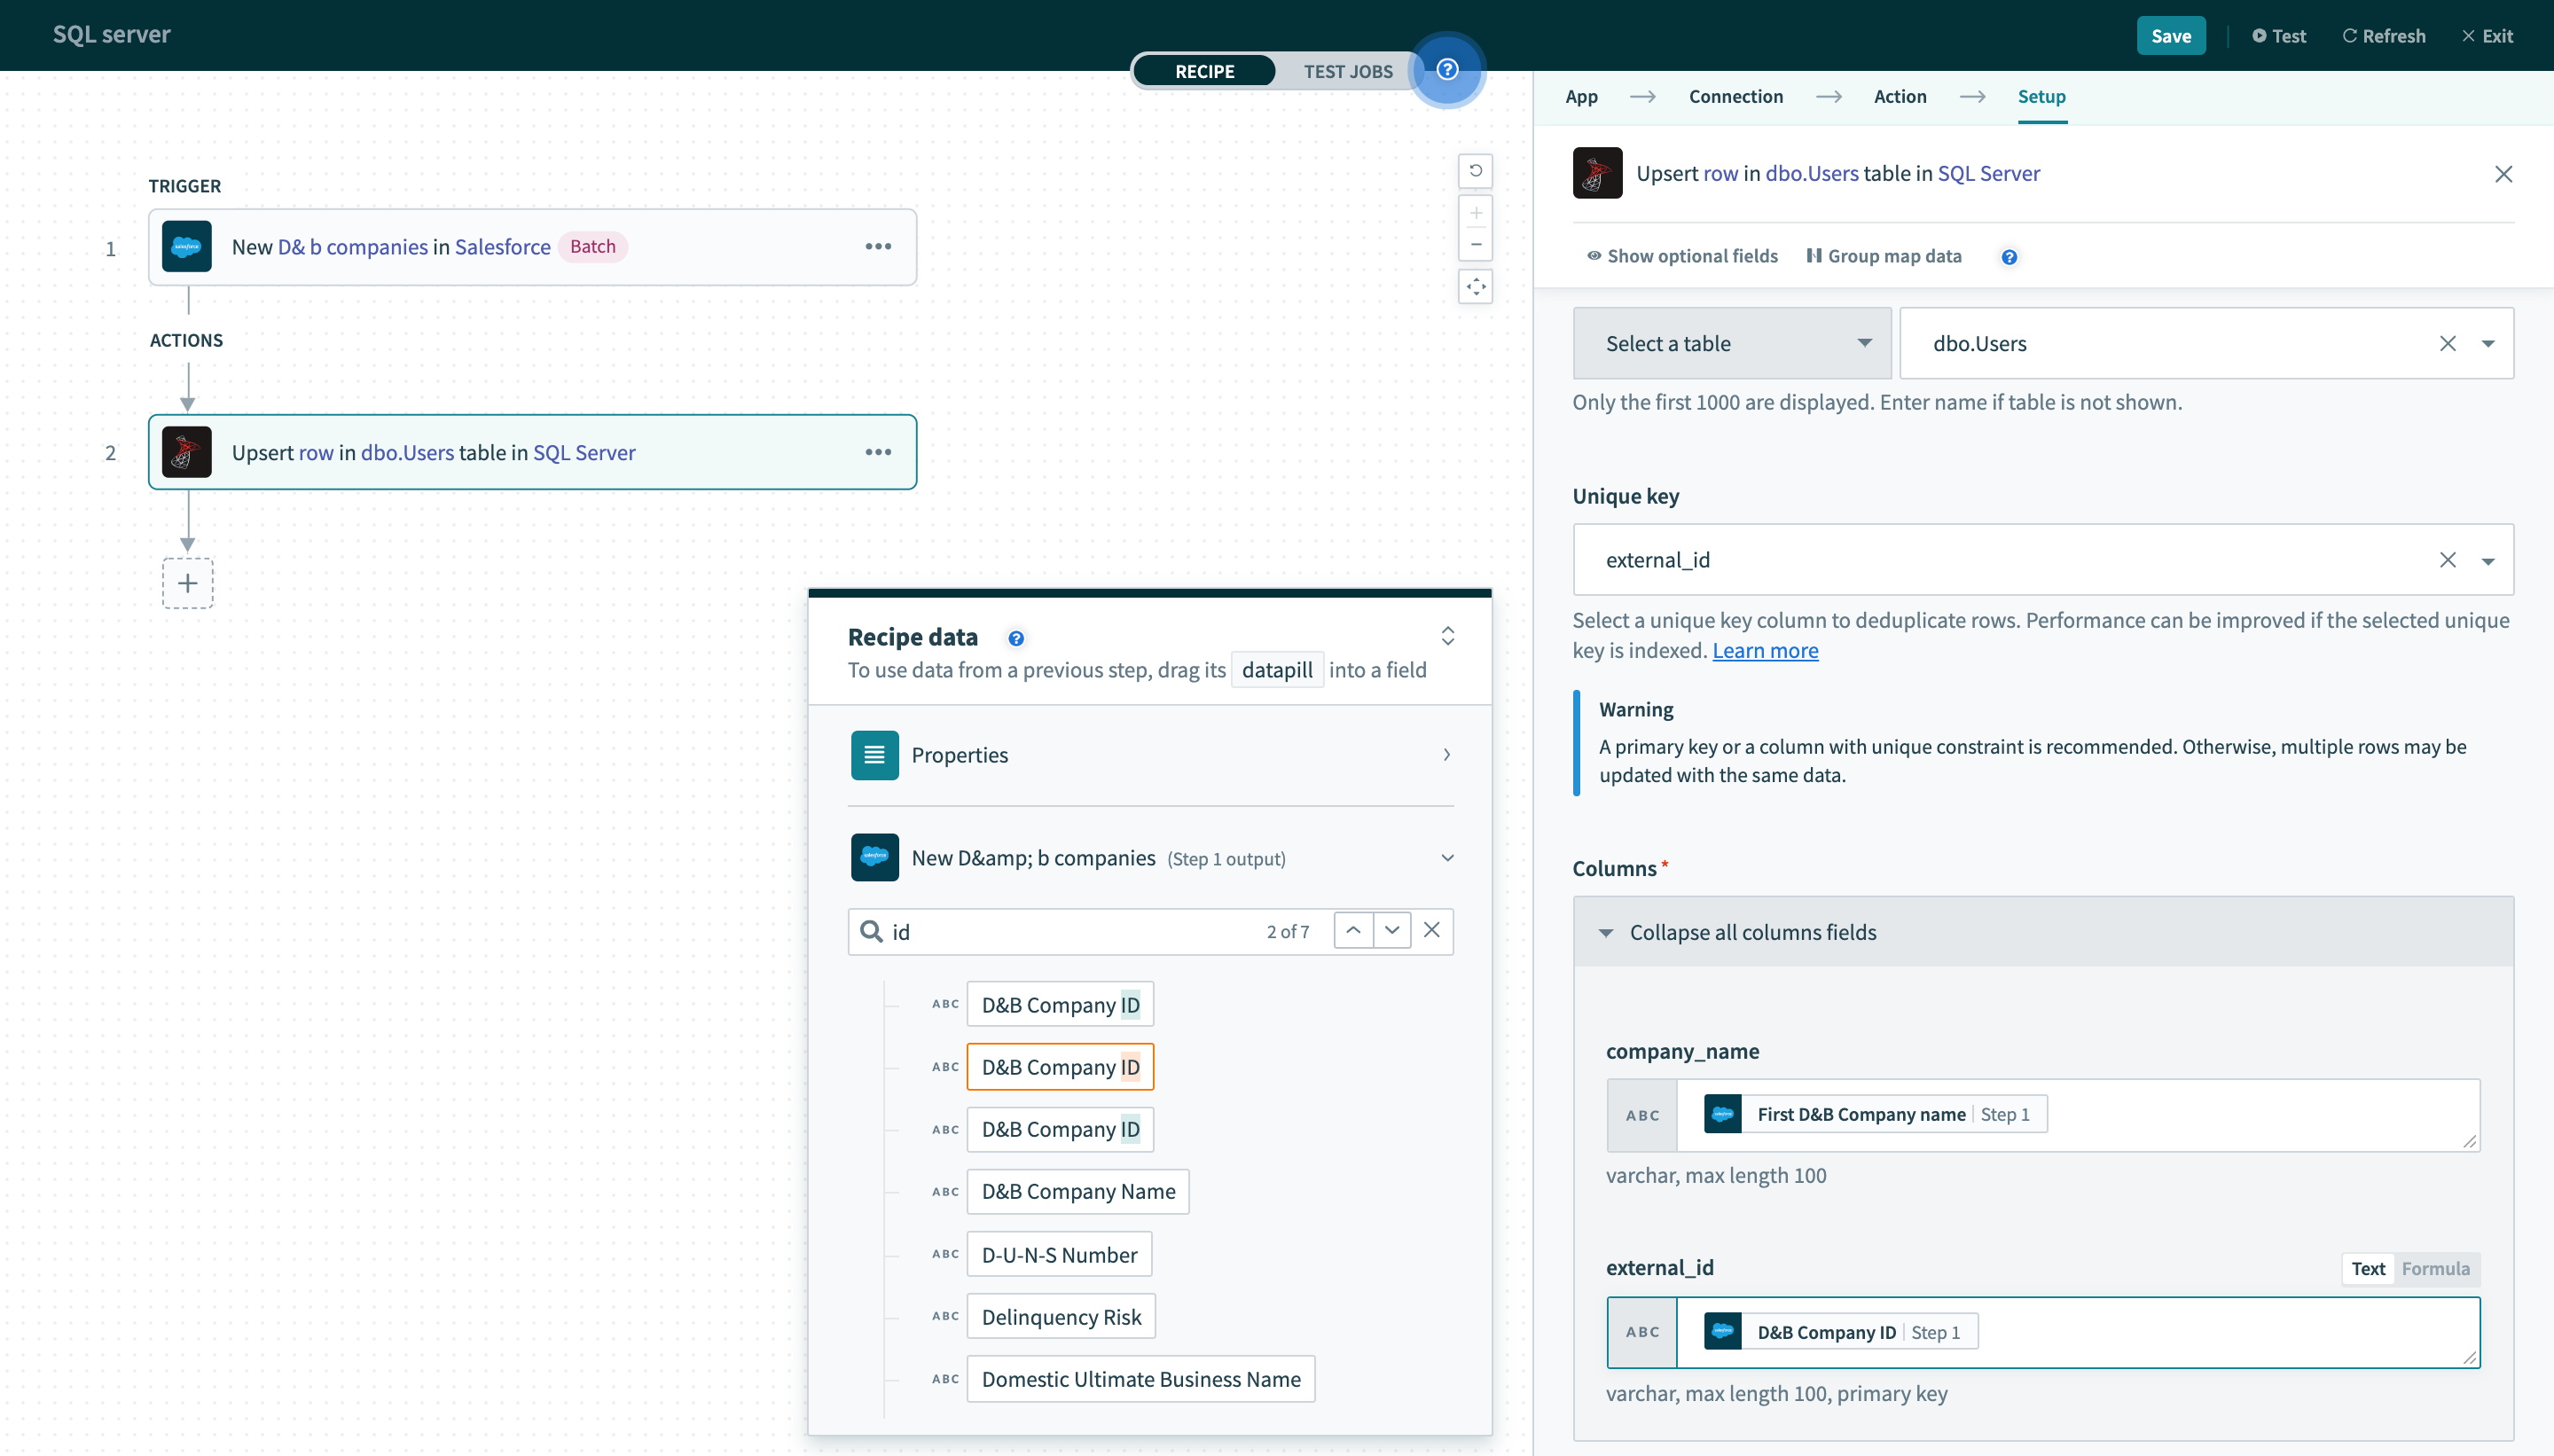Viewport: 2554px width, 1456px height.
Task: Add a new step with plus
Action: tap(188, 584)
